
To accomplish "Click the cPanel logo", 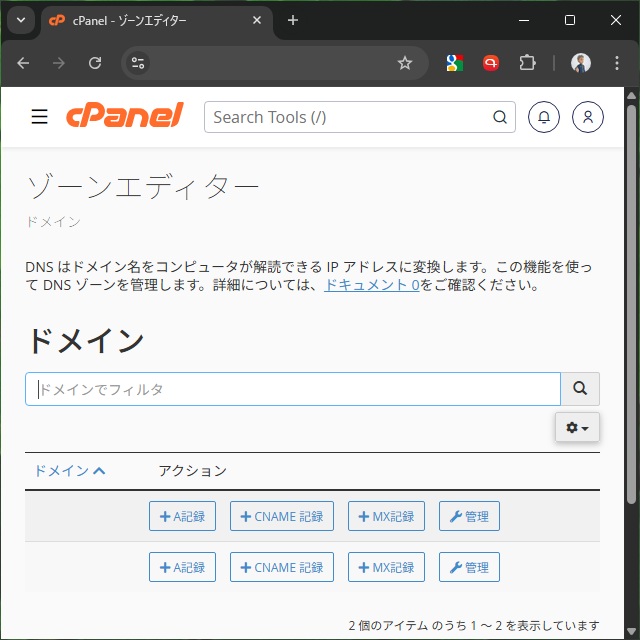I will pos(125,116).
